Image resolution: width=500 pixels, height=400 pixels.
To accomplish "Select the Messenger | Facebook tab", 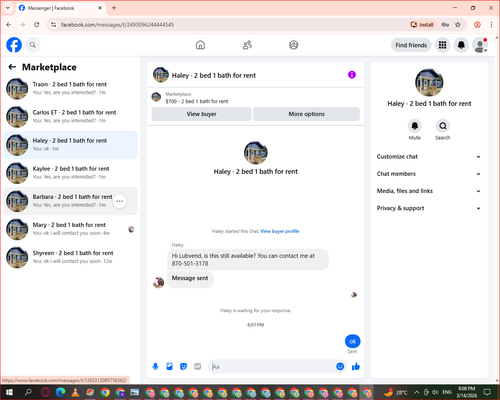I will (61, 8).
